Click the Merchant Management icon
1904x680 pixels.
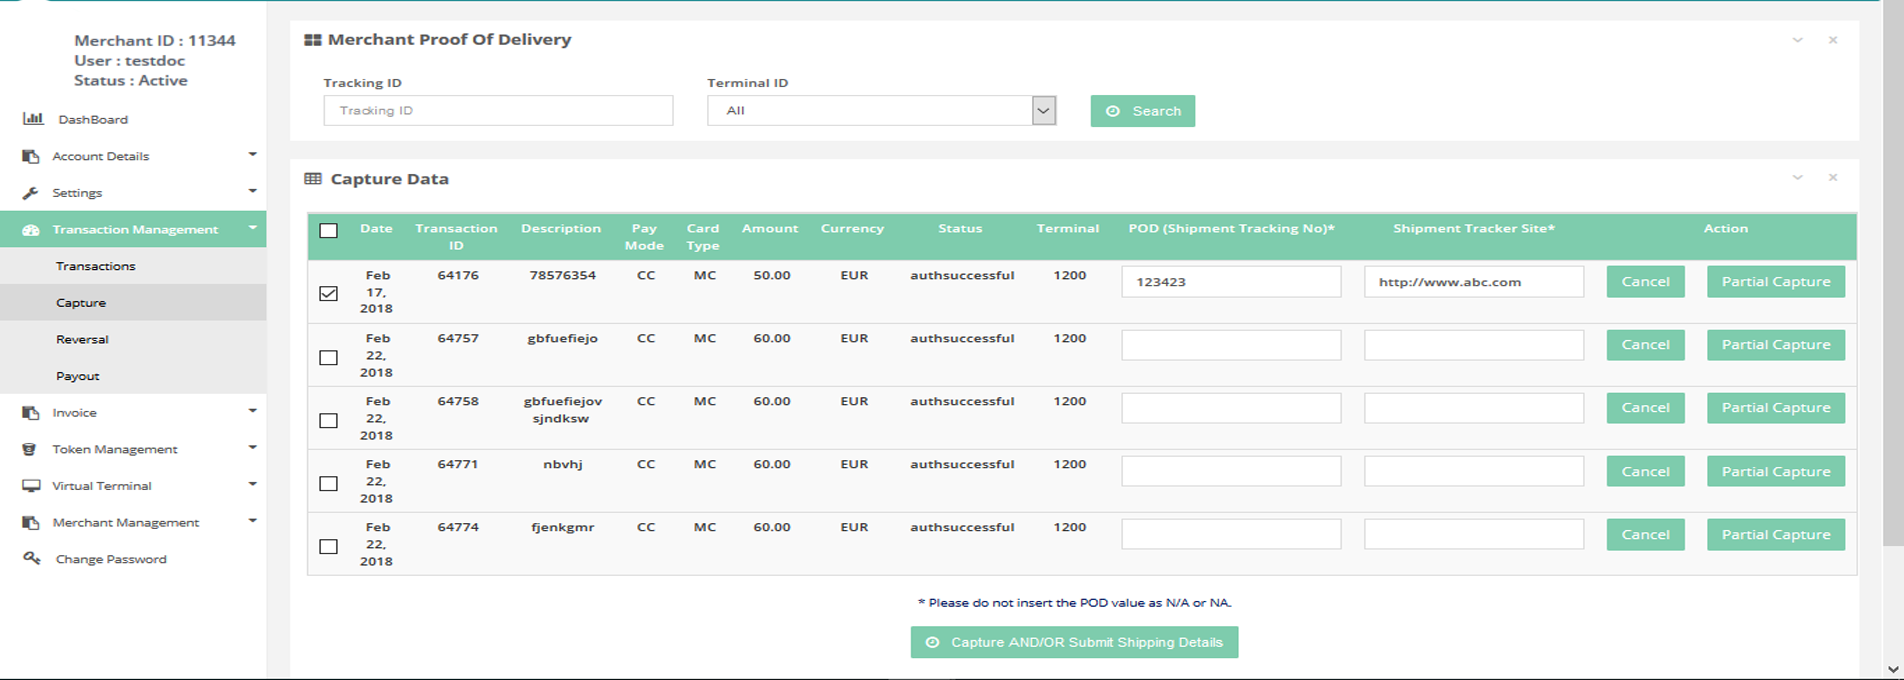click(x=31, y=523)
